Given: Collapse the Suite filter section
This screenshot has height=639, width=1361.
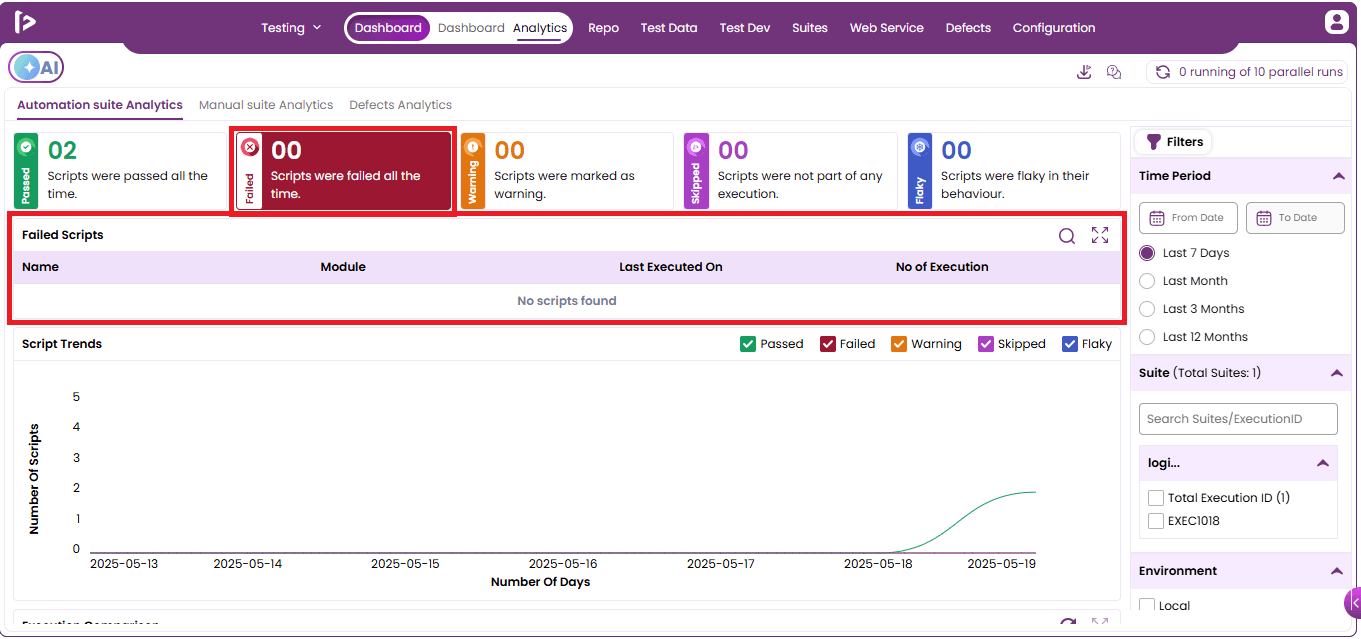Looking at the screenshot, I should (1338, 373).
